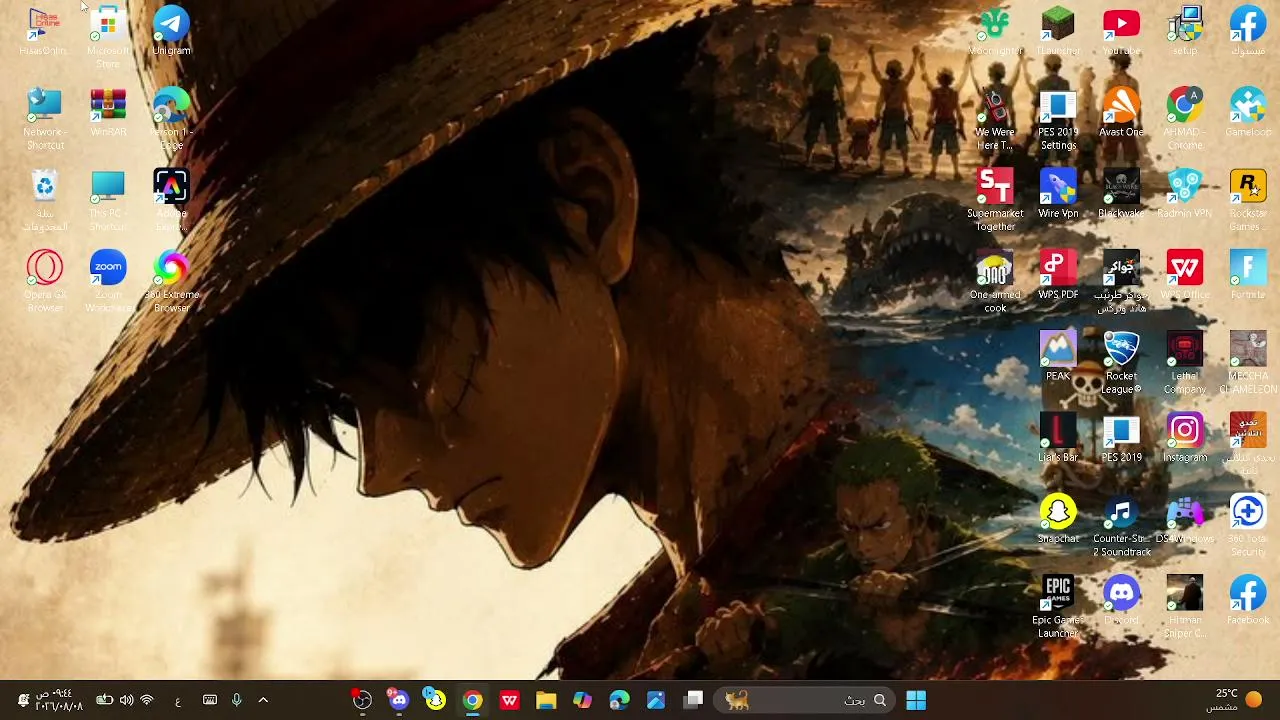Select the Supermarket Together icon

point(995,200)
